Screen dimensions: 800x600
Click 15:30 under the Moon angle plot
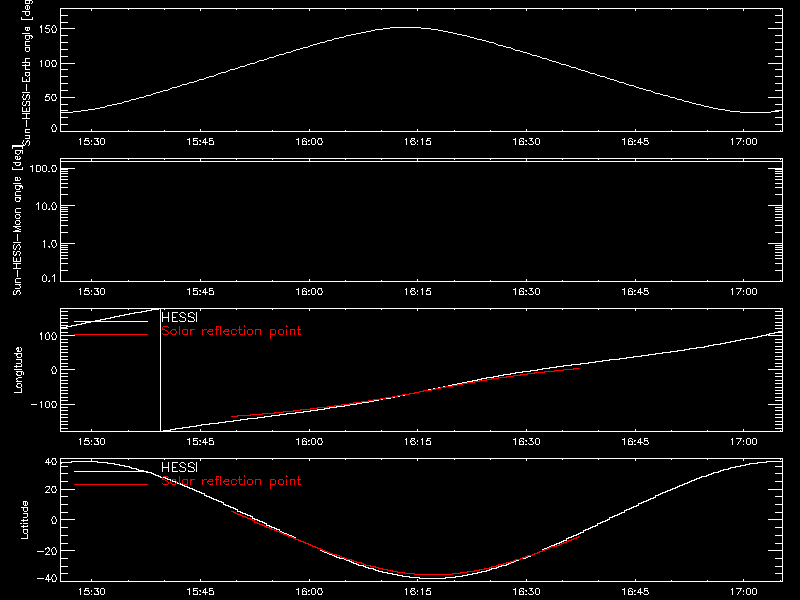[x=92, y=291]
